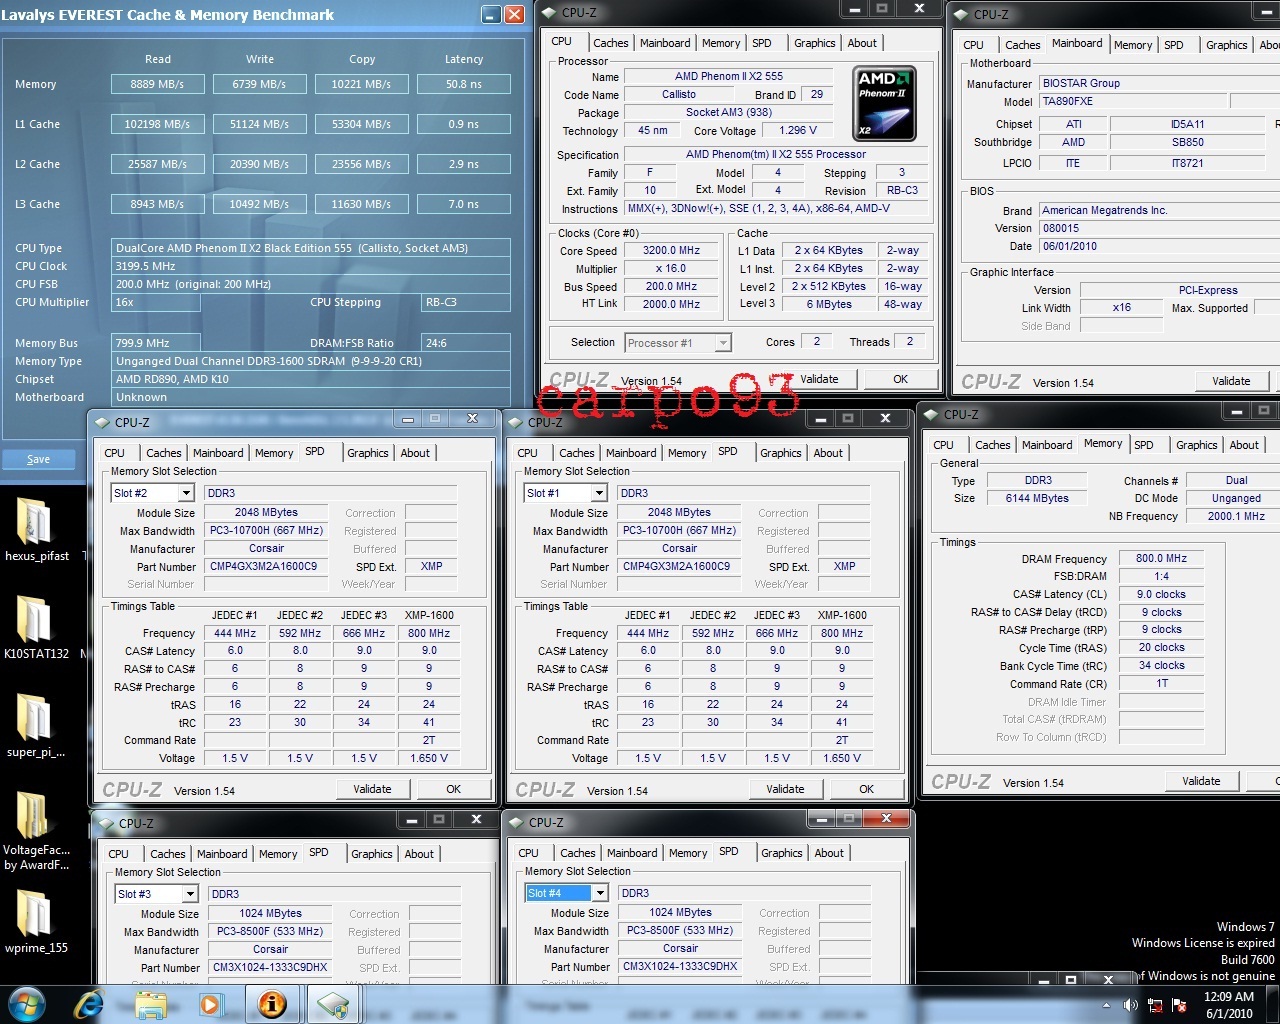This screenshot has width=1280, height=1024.
Task: Click the Show Desktop strip by the clock
Action: pos(1273,1004)
